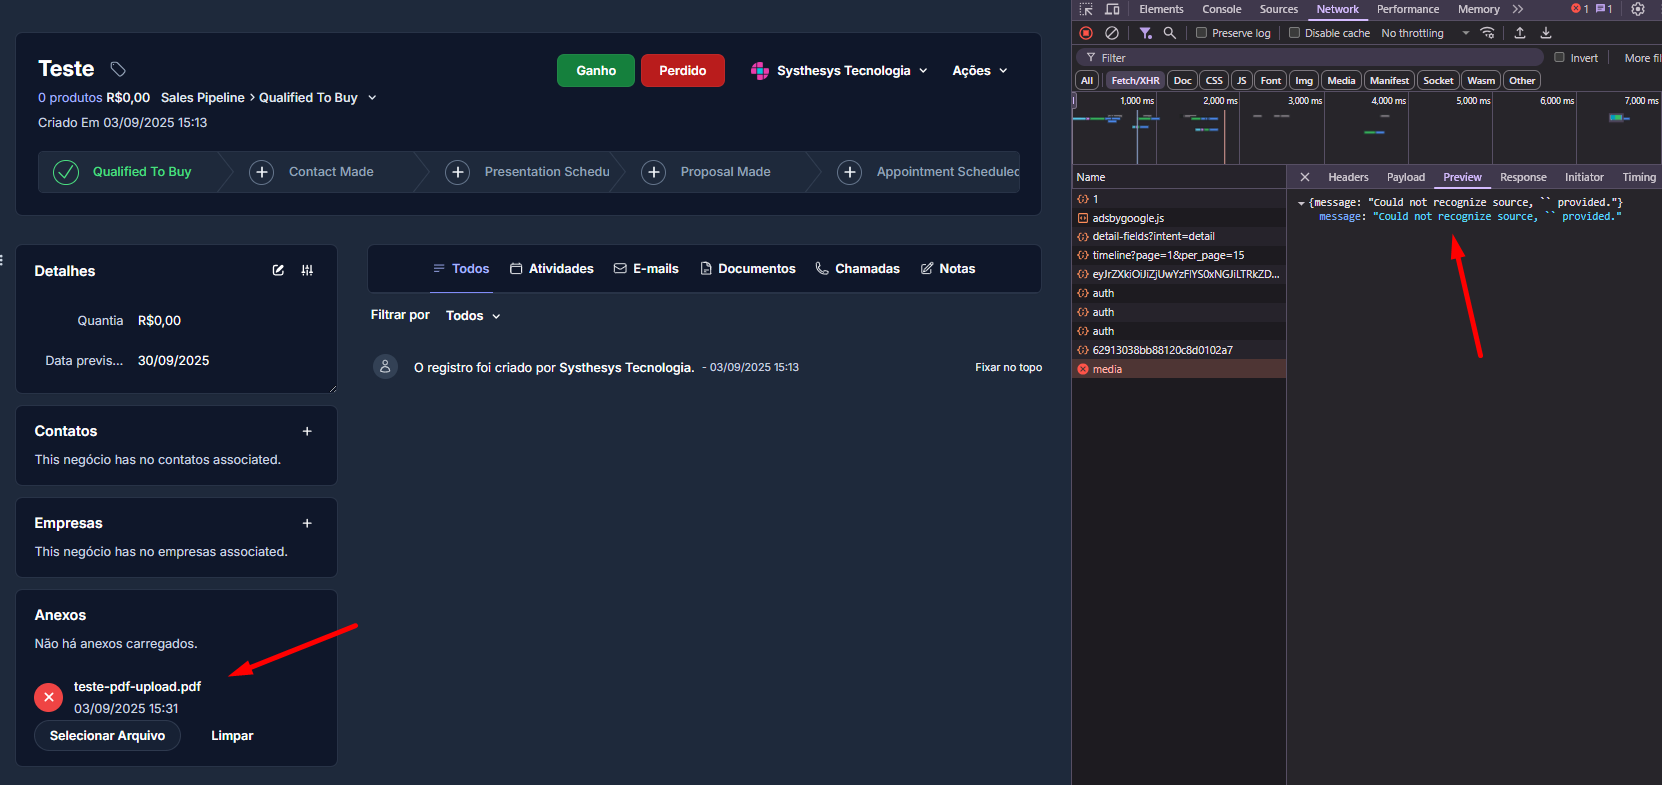The width and height of the screenshot is (1662, 785).
Task: Open the DevTools inspect element picker
Action: coord(1087,9)
